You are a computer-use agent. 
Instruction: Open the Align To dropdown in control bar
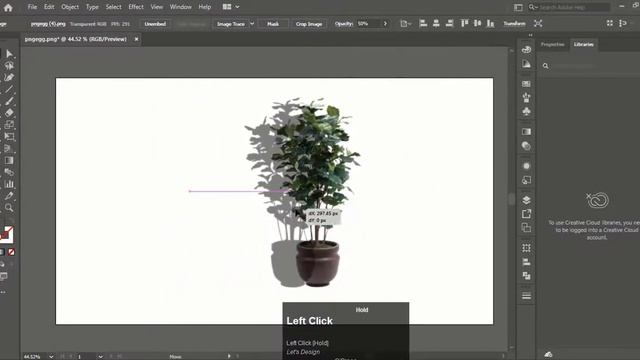click(405, 24)
